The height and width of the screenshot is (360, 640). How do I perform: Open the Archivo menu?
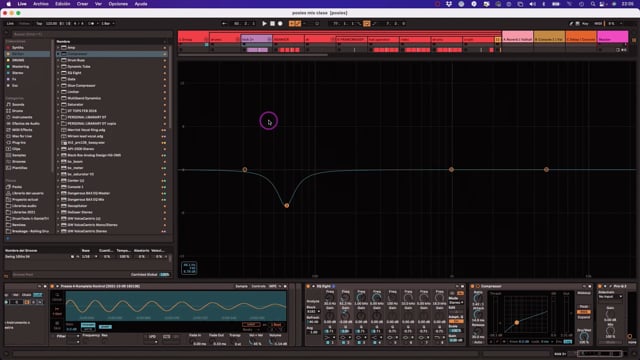tap(40, 4)
